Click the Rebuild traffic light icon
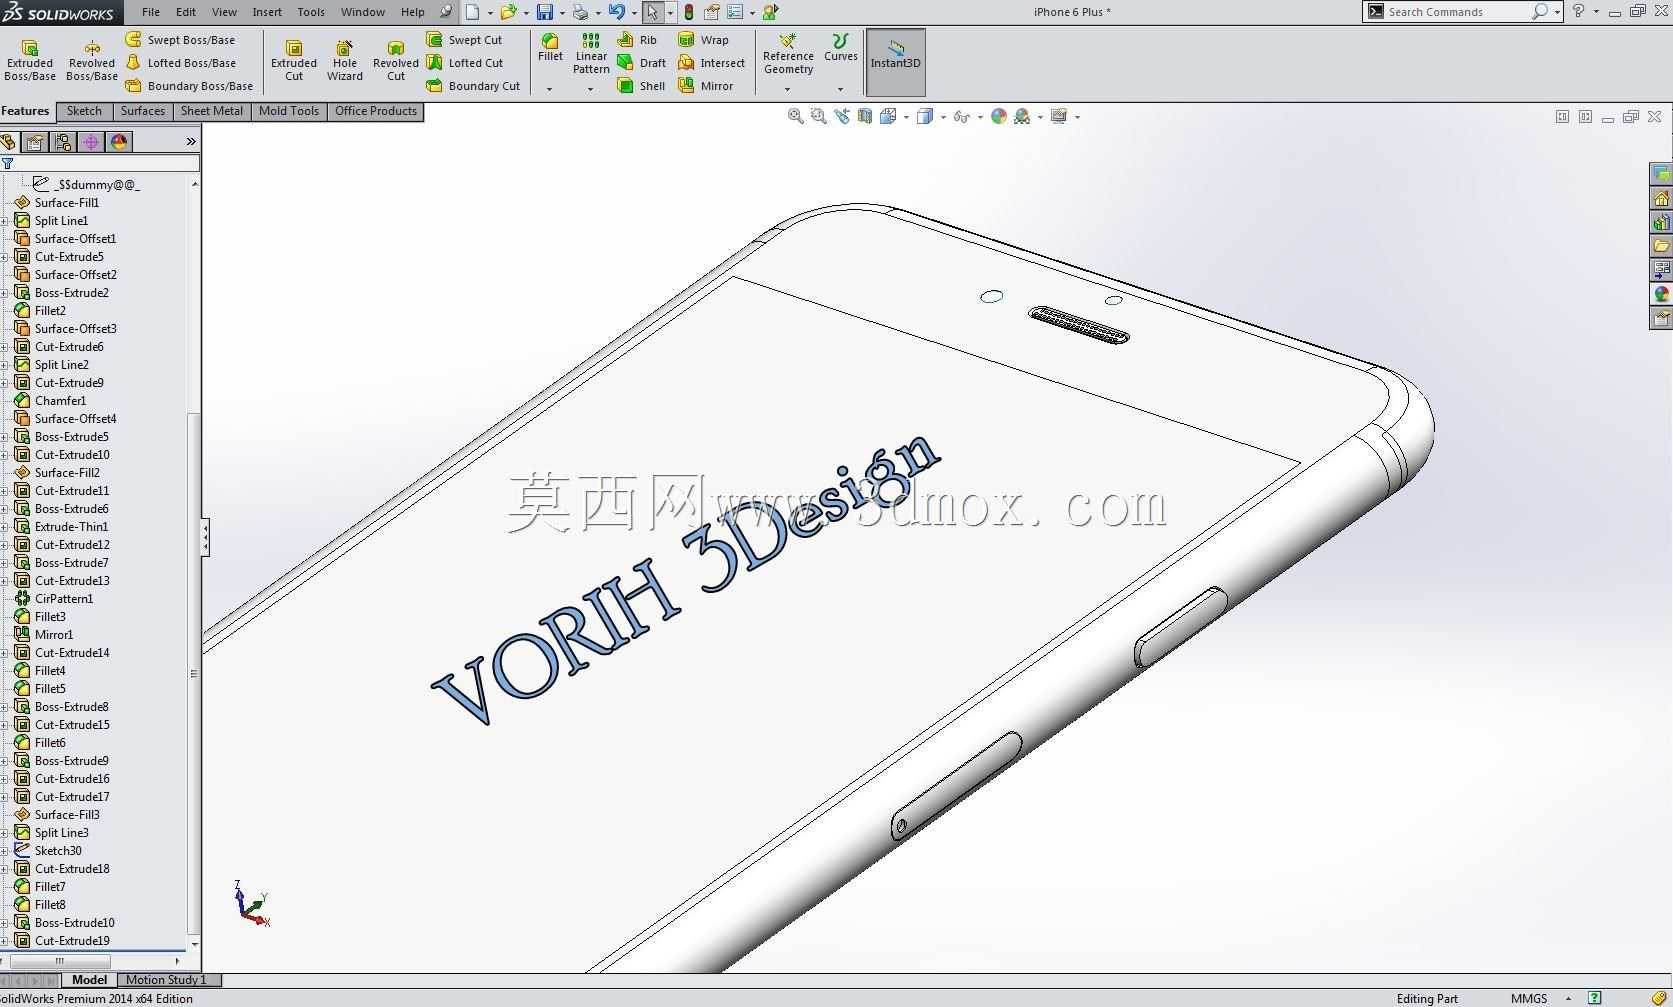1673x1007 pixels. [689, 12]
